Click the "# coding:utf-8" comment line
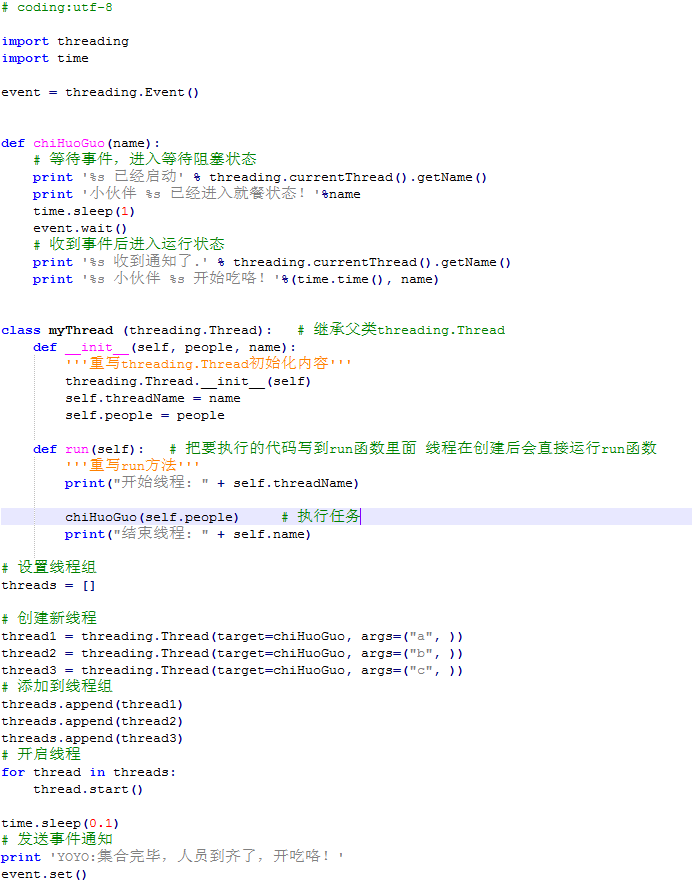Screen dimensions: 692x881 coord(57,7)
